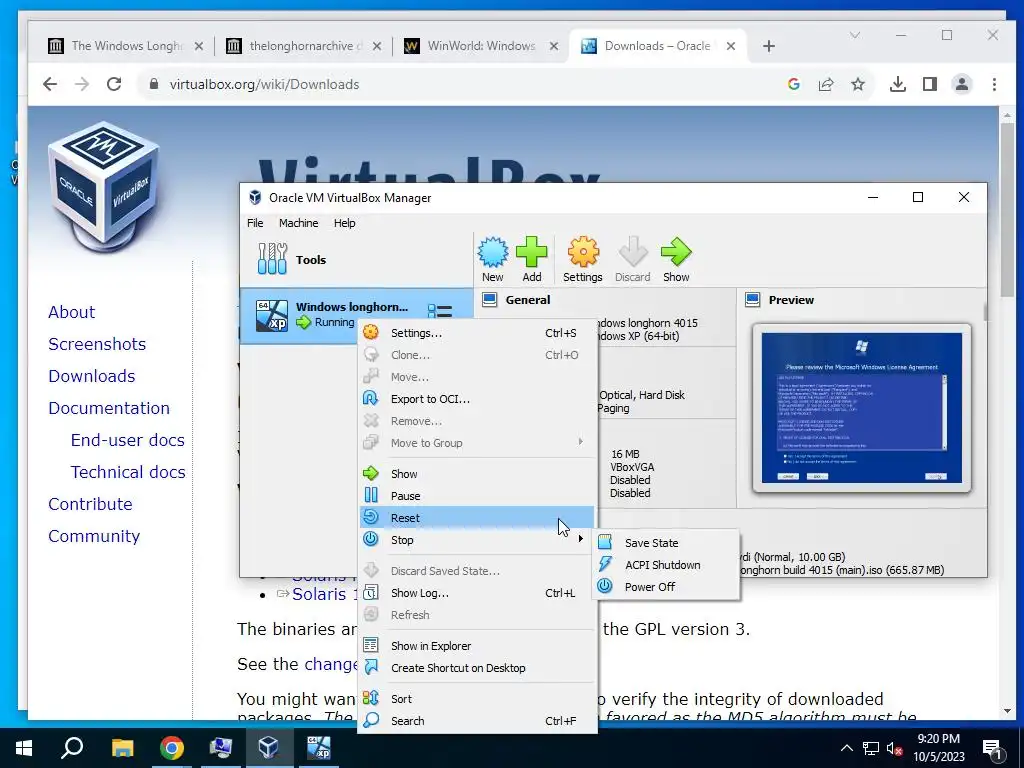Open Chrome three-dot menu
This screenshot has height=768, width=1024.
coord(994,84)
